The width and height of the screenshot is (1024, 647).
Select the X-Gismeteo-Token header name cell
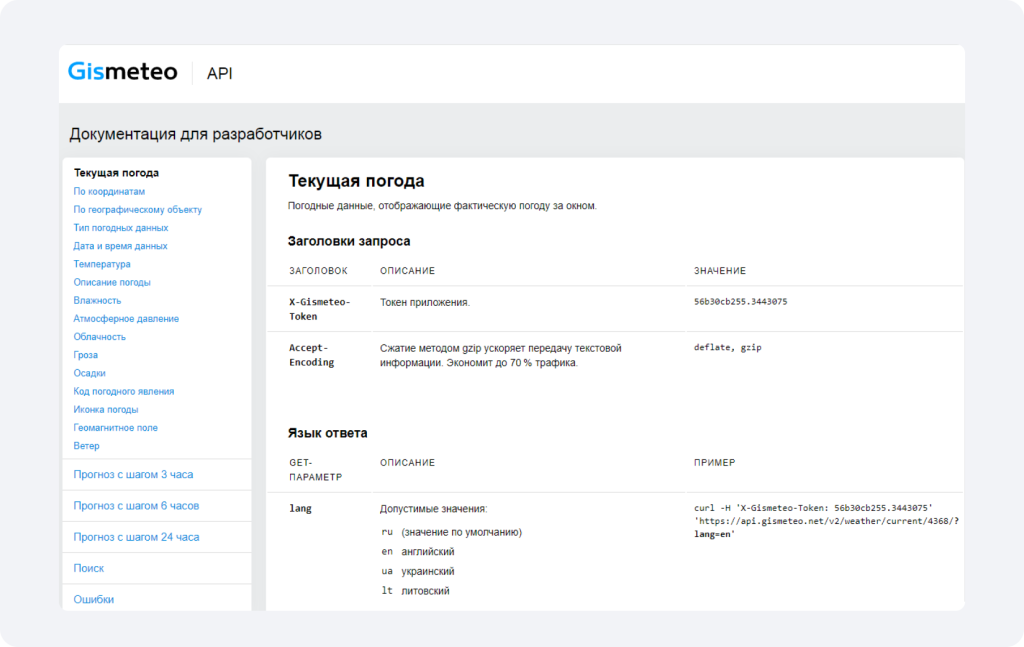tap(320, 309)
